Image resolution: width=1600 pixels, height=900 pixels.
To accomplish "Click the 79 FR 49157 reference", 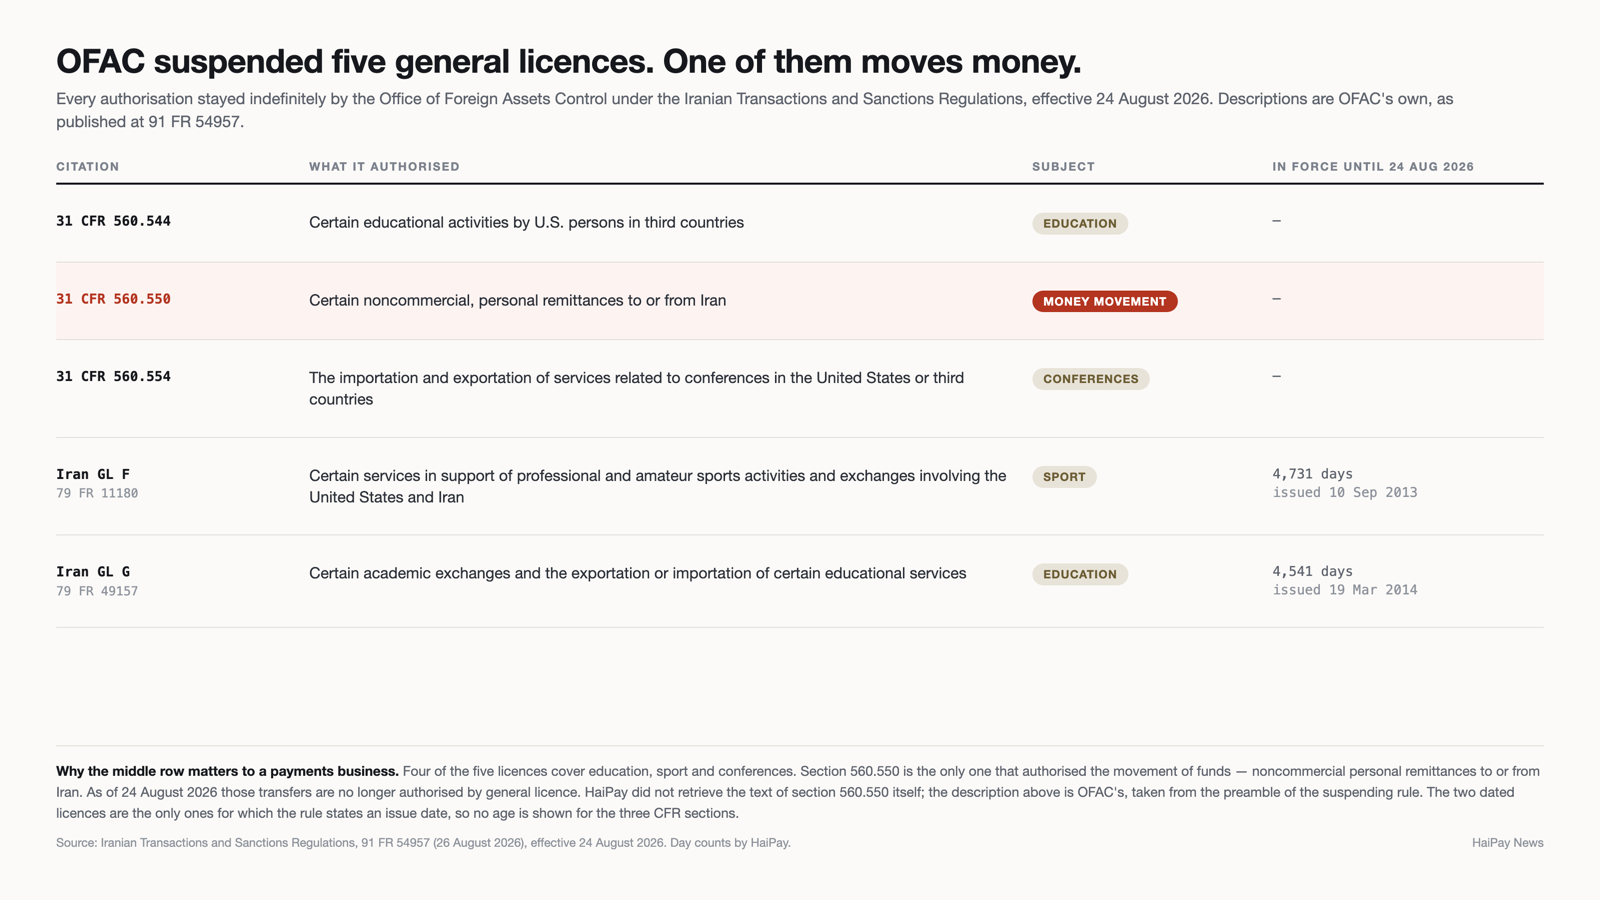I will [x=97, y=591].
